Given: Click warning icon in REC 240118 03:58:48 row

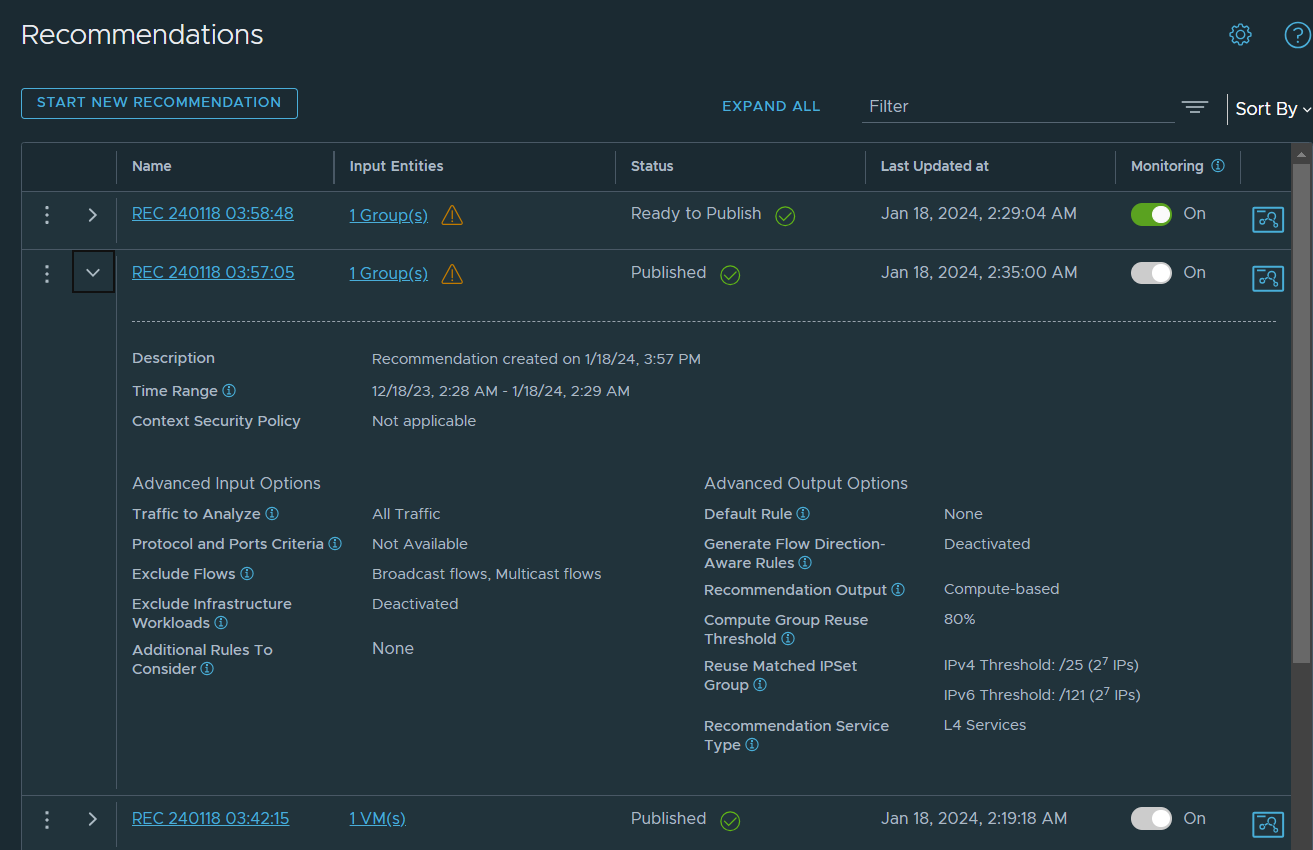Looking at the screenshot, I should (x=452, y=215).
